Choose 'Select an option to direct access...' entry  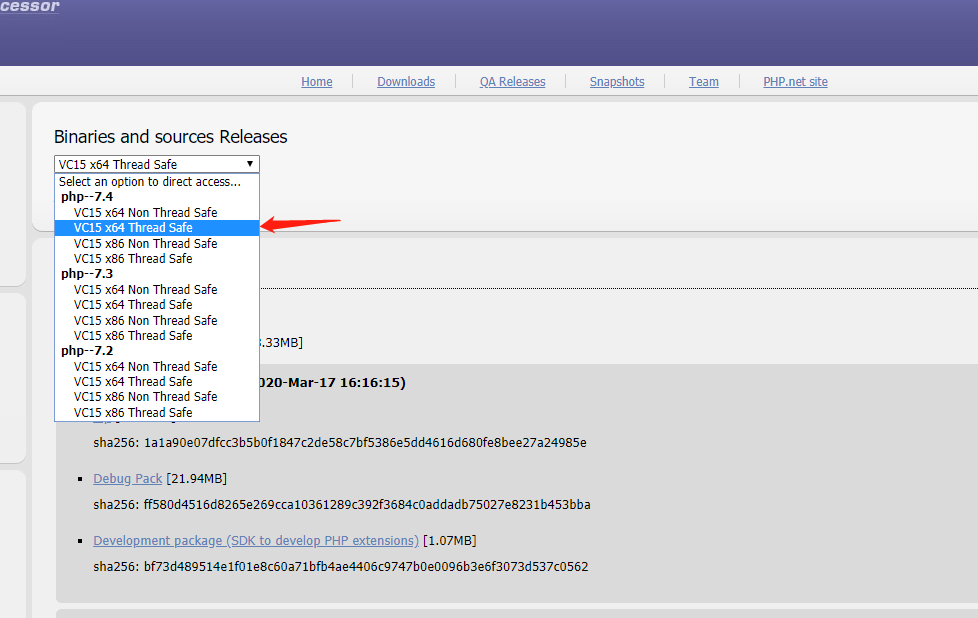coord(157,181)
